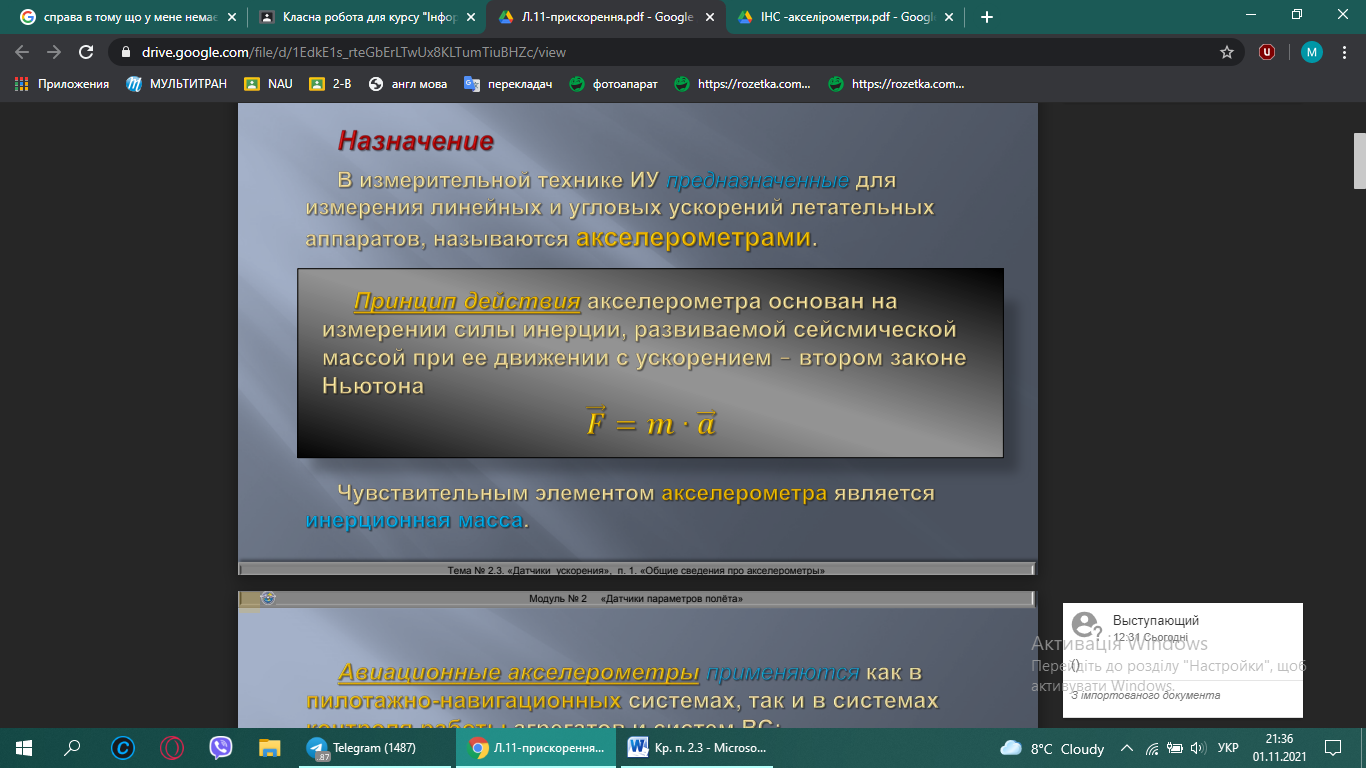Open Windows Start menu
Image resolution: width=1366 pixels, height=768 pixels.
pyautogui.click(x=23, y=747)
